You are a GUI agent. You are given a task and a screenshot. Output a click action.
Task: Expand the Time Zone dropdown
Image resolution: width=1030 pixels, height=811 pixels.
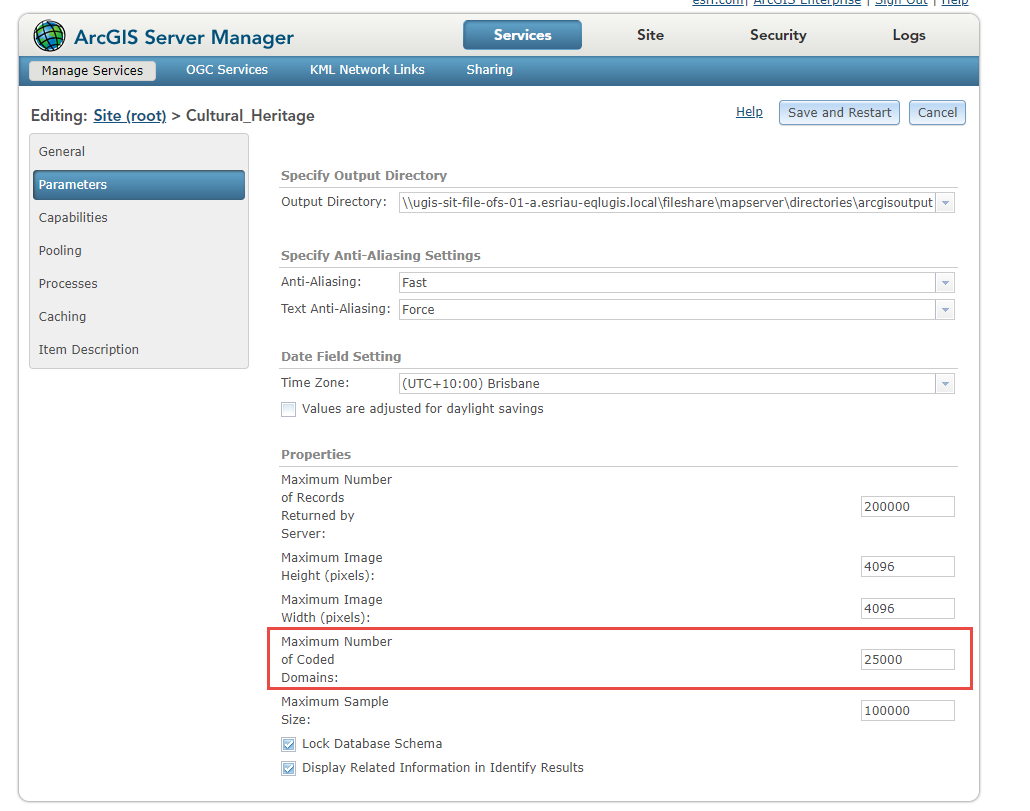[x=945, y=384]
